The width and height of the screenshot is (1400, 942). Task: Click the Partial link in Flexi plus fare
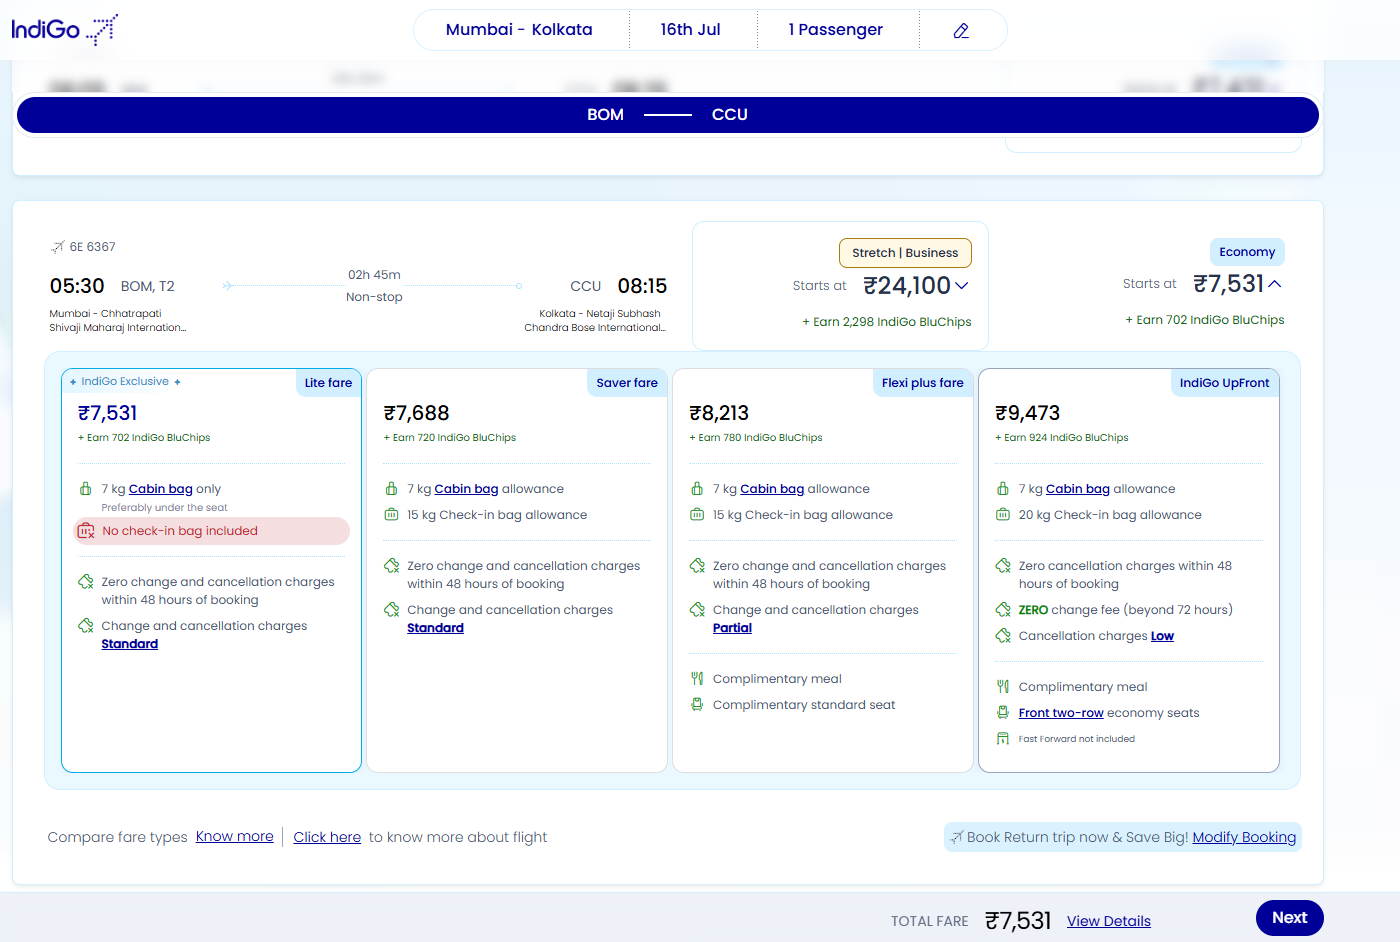(x=732, y=628)
